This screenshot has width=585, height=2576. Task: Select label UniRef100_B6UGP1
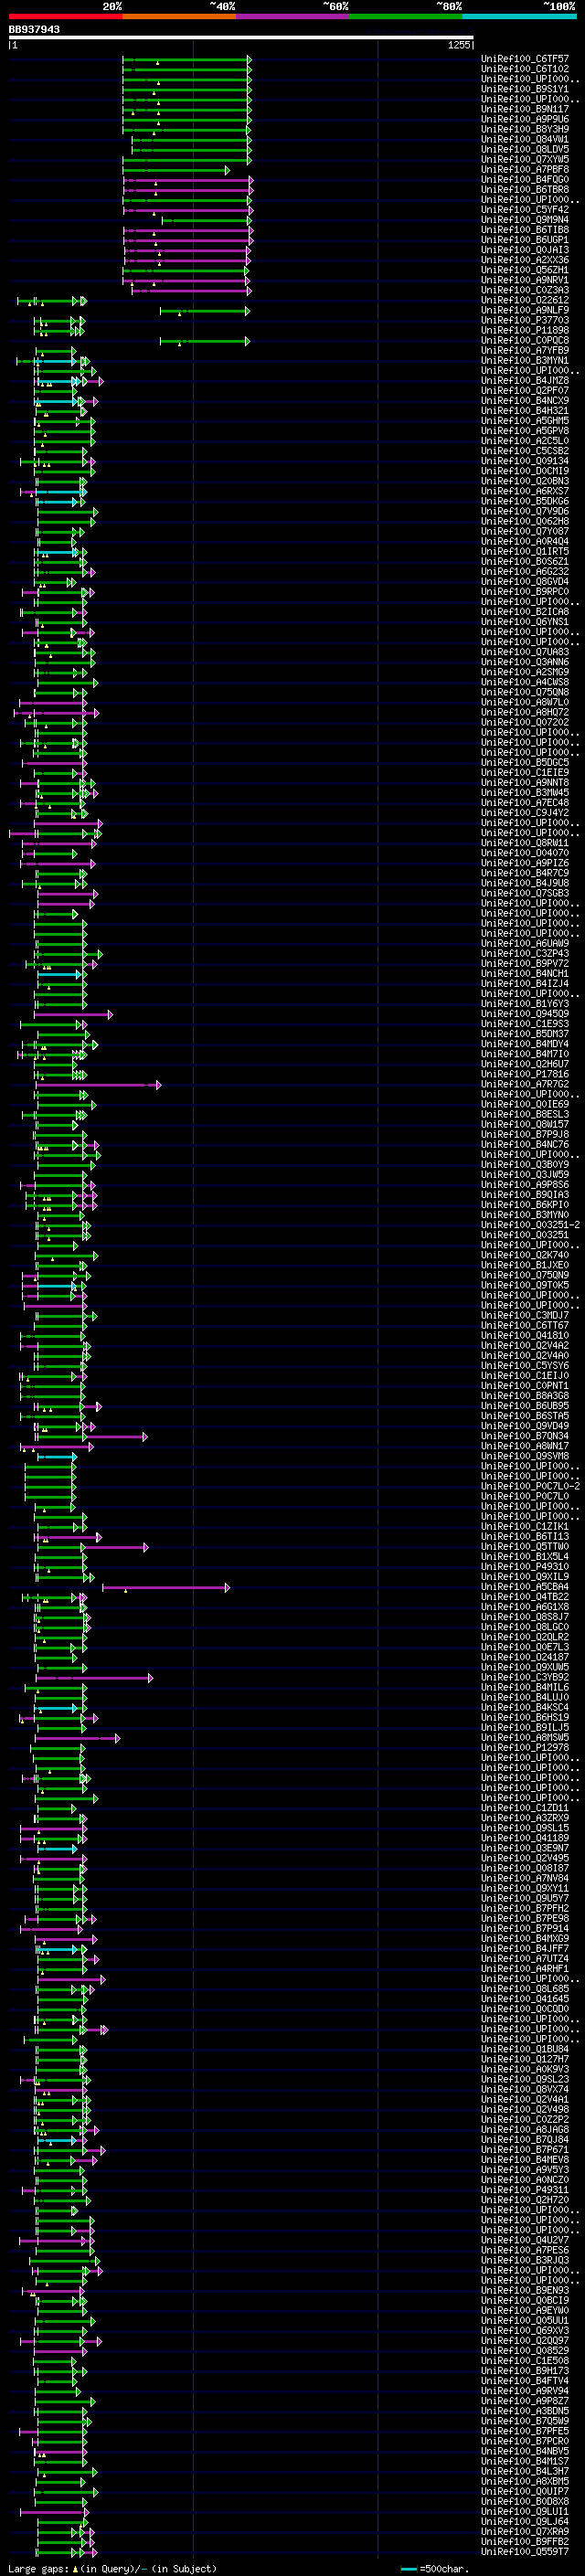[525, 240]
